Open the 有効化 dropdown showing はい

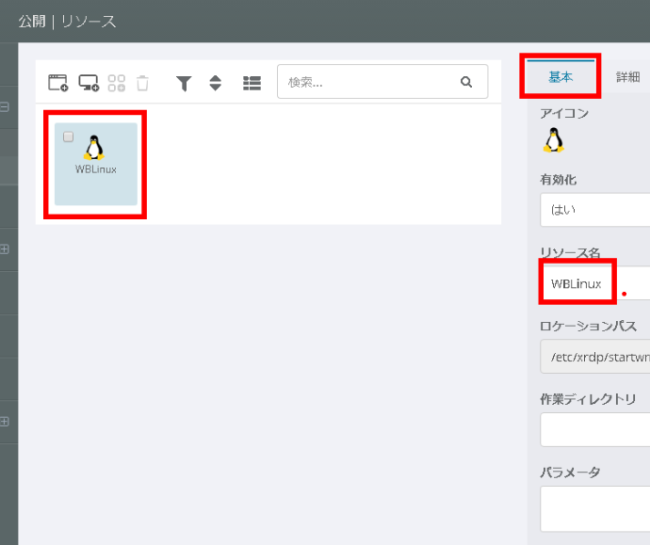point(594,211)
